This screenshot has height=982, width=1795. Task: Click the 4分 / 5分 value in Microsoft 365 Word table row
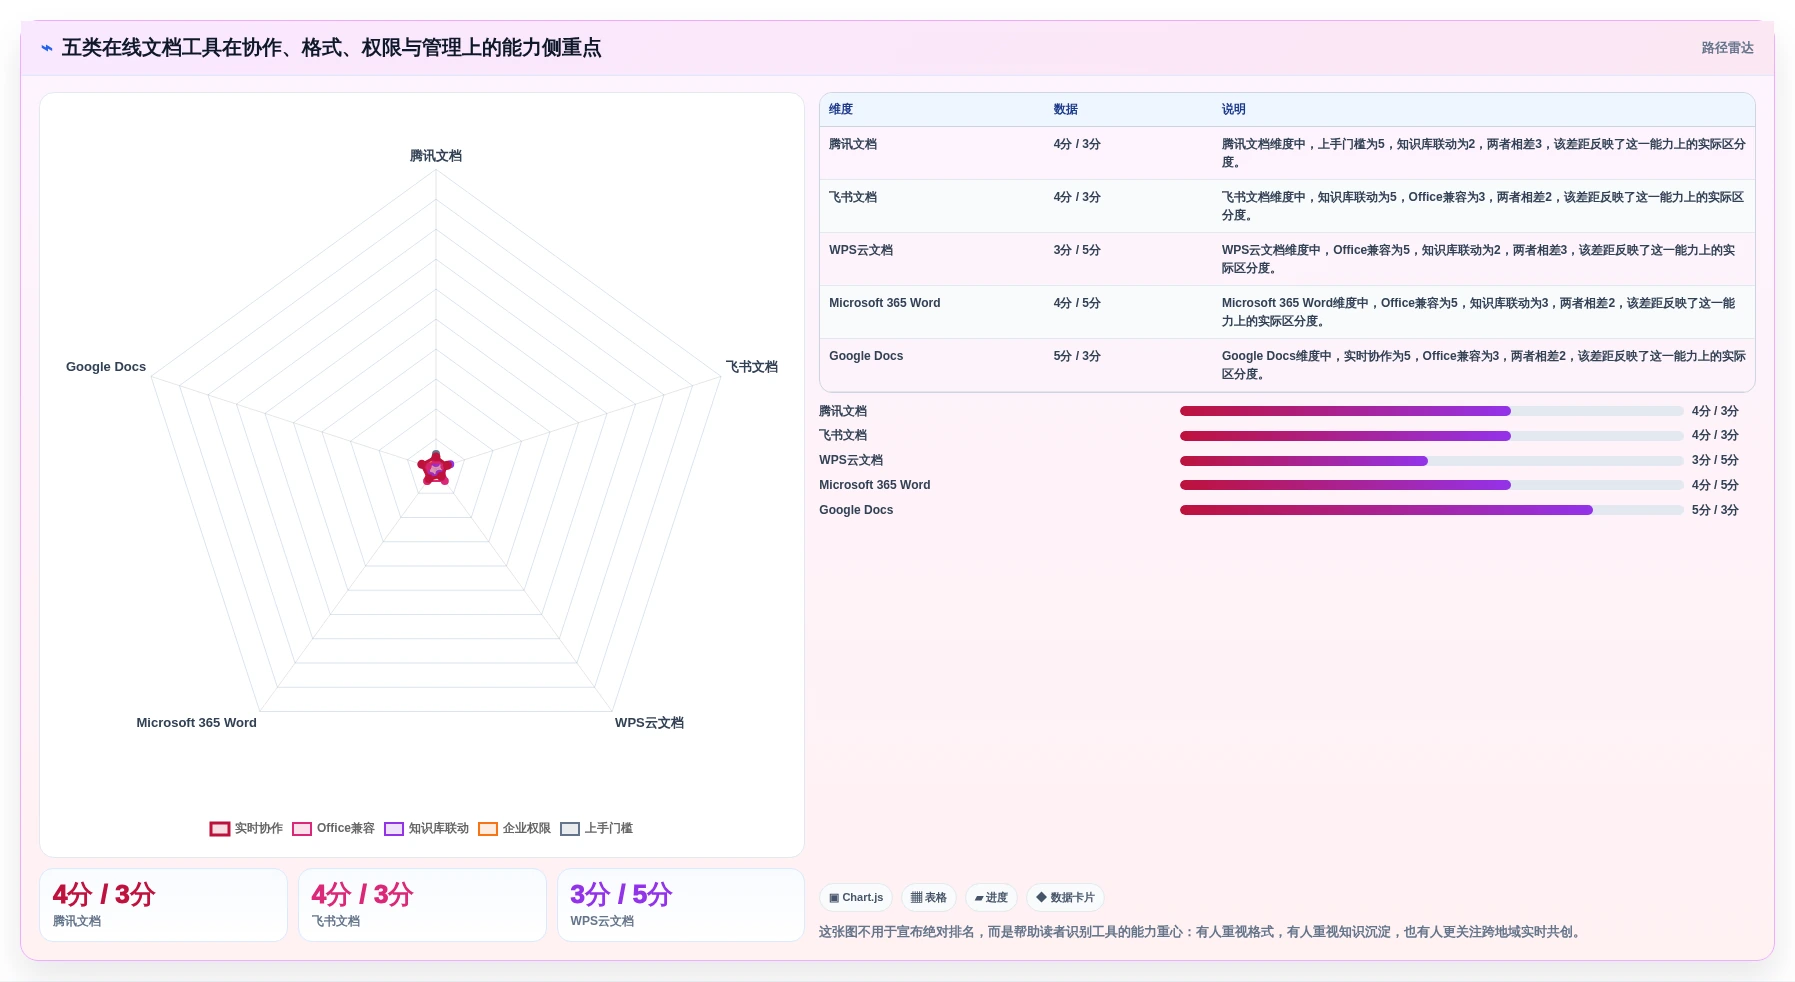(x=1077, y=303)
